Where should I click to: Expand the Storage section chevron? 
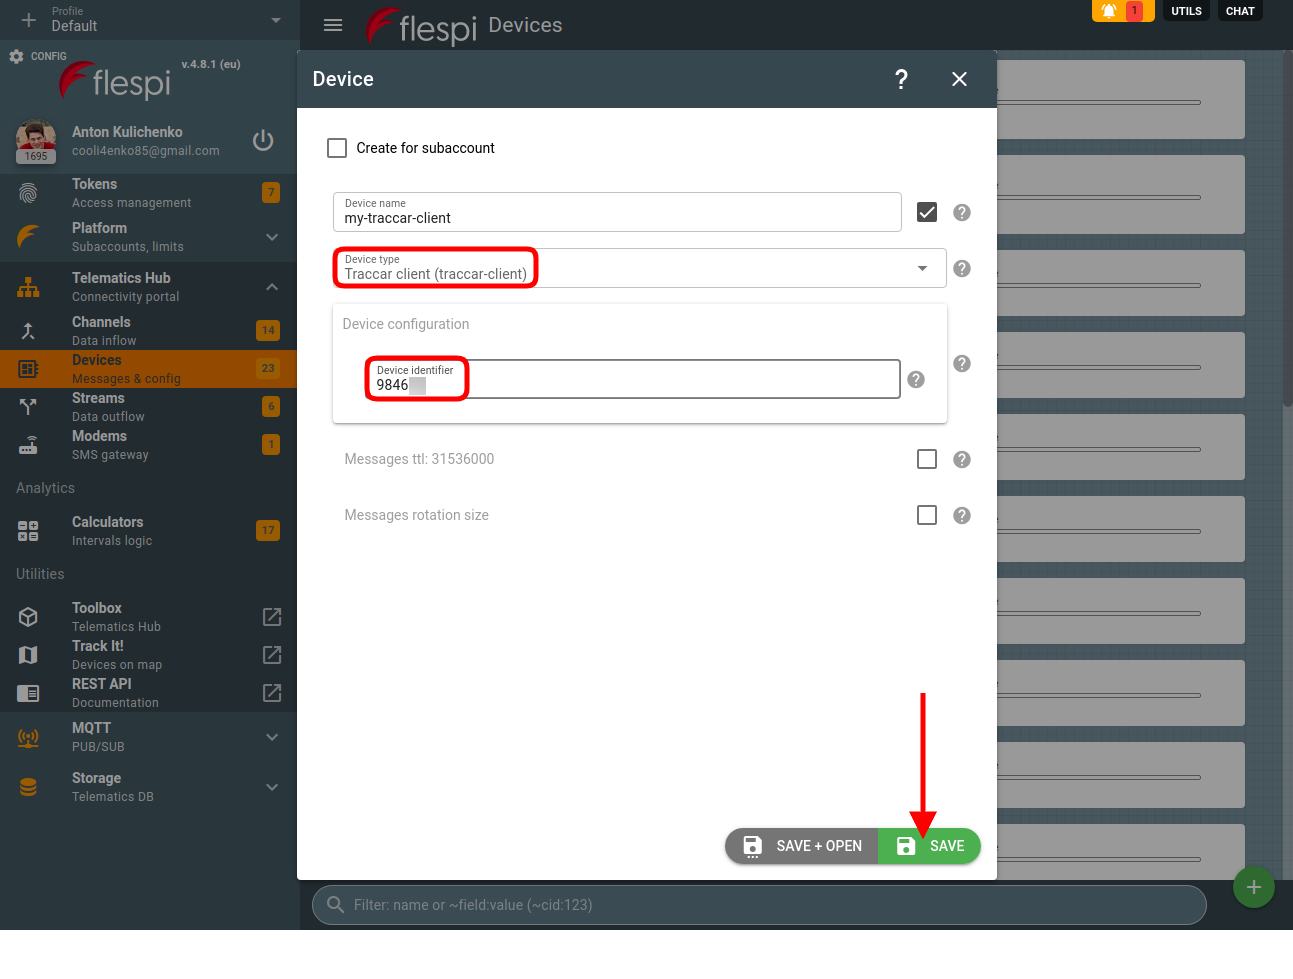[x=272, y=787]
